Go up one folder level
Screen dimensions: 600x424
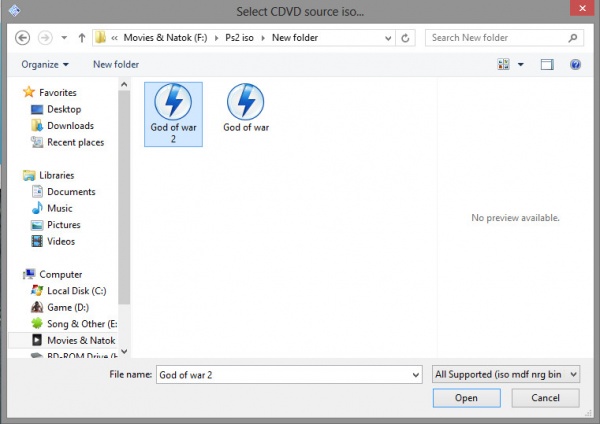pos(82,38)
